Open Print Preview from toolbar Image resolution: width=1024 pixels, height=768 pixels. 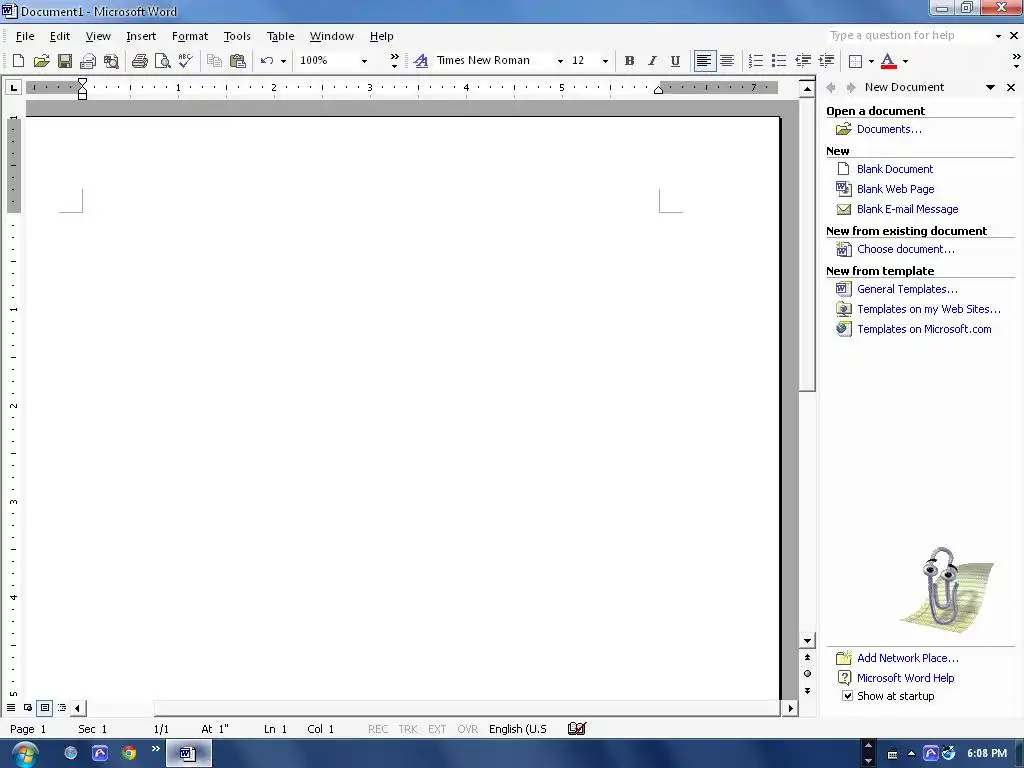click(x=163, y=61)
